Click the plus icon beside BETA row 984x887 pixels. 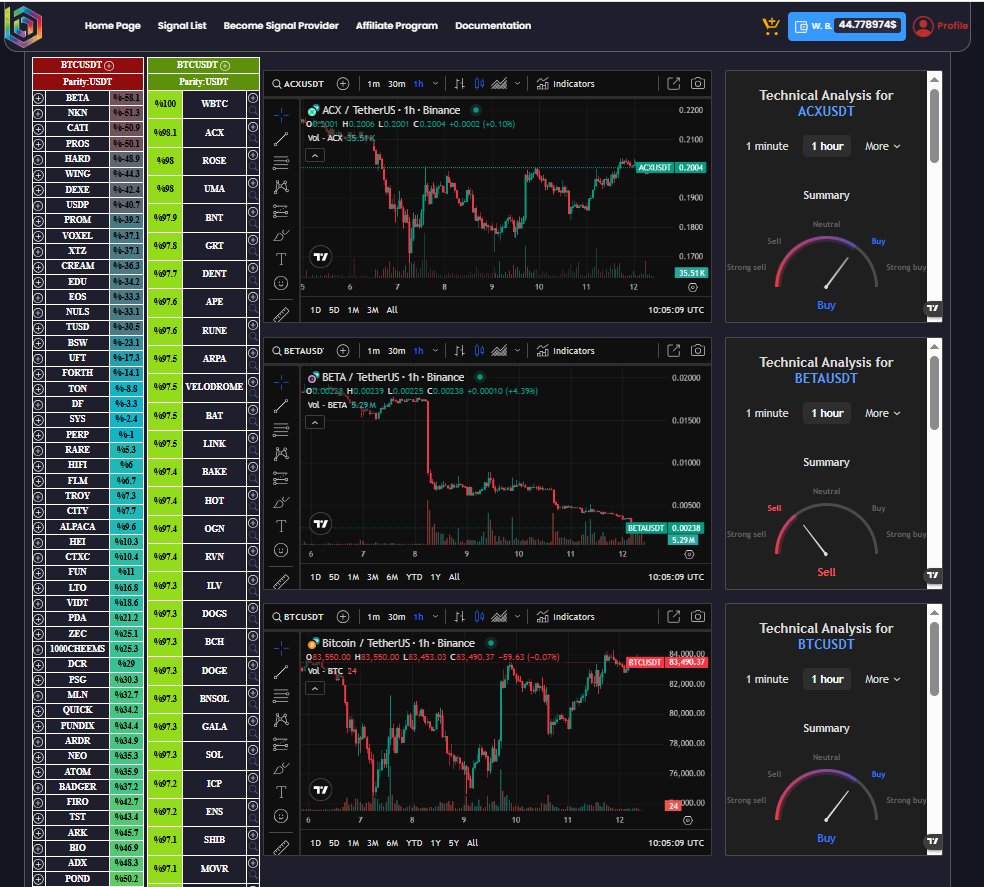38,98
